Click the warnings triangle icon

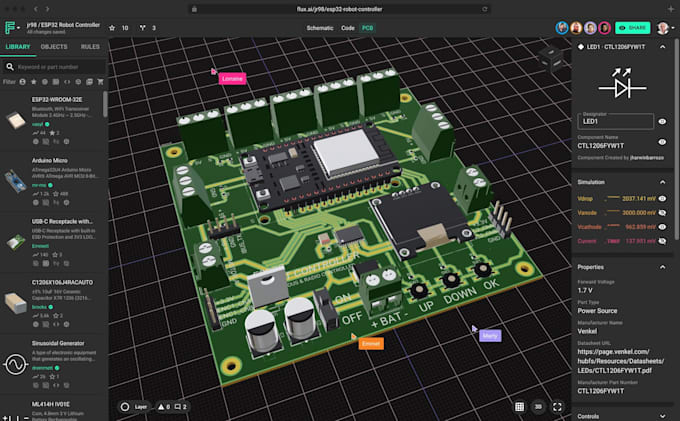(x=161, y=407)
